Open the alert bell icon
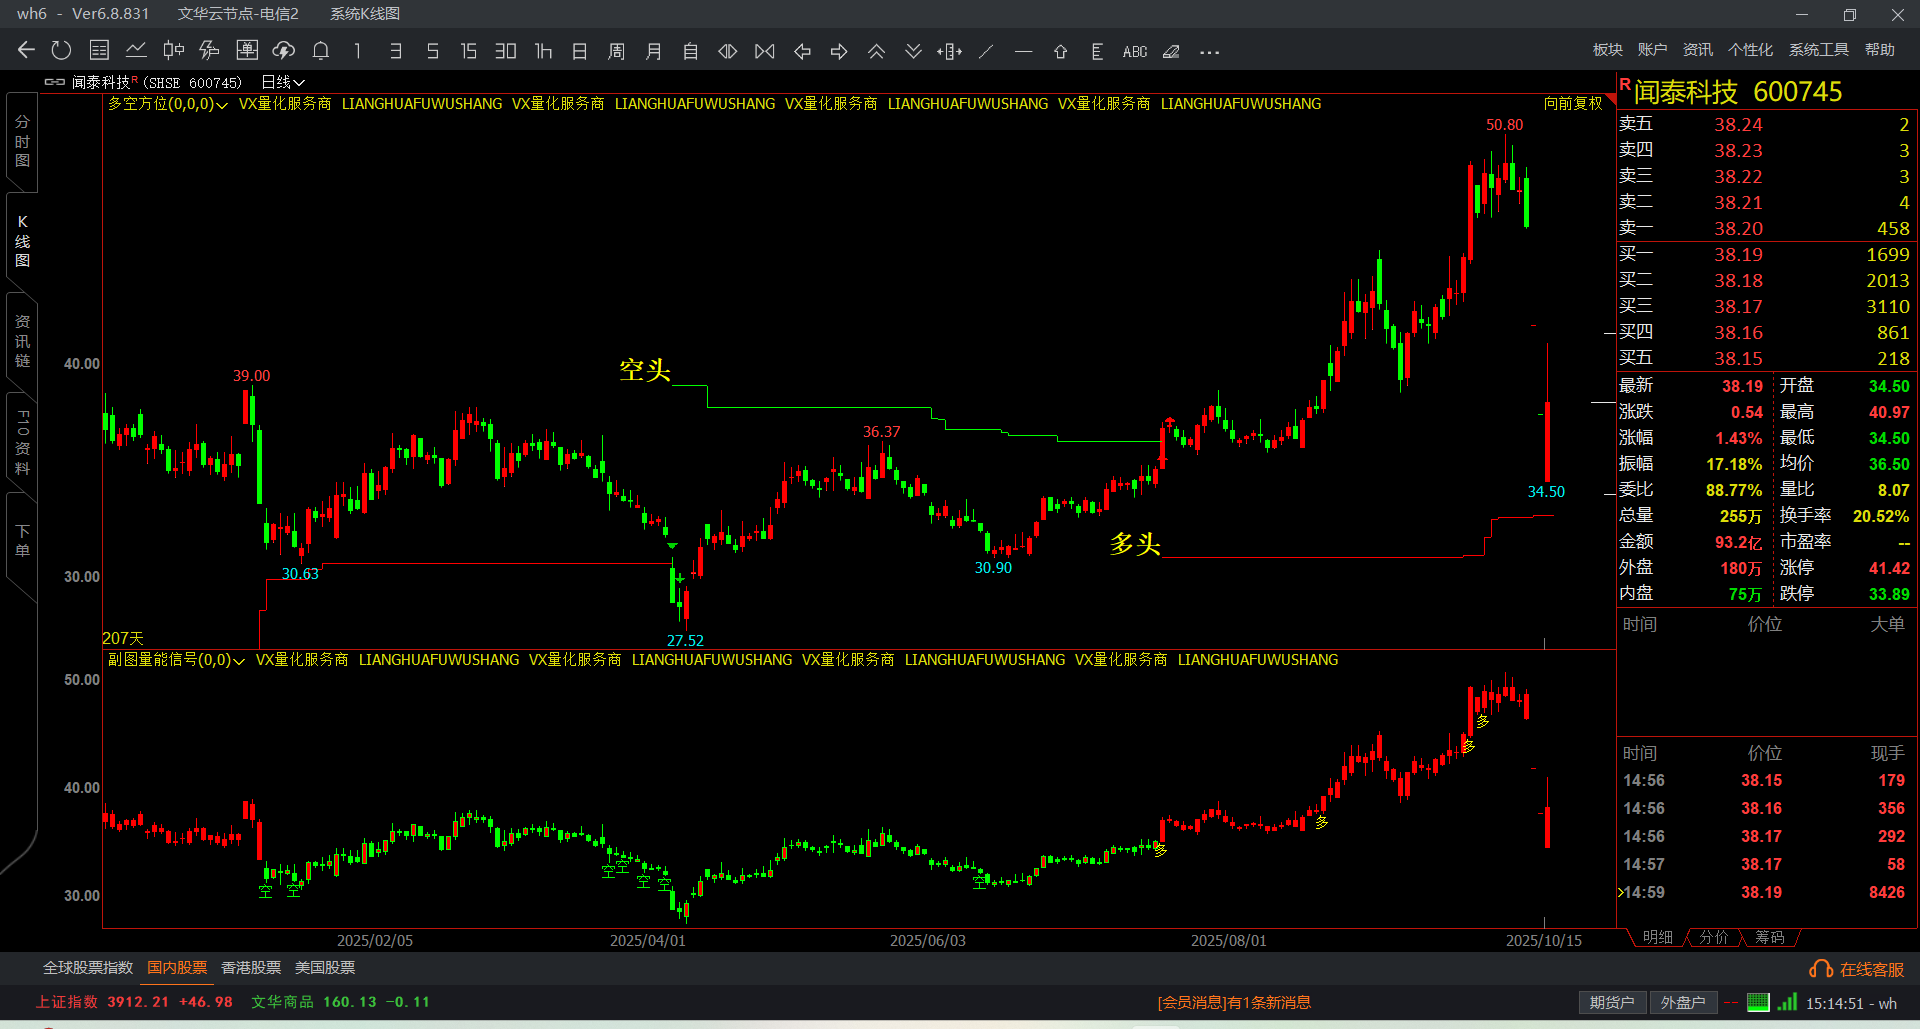The height and width of the screenshot is (1029, 1920). (x=321, y=51)
